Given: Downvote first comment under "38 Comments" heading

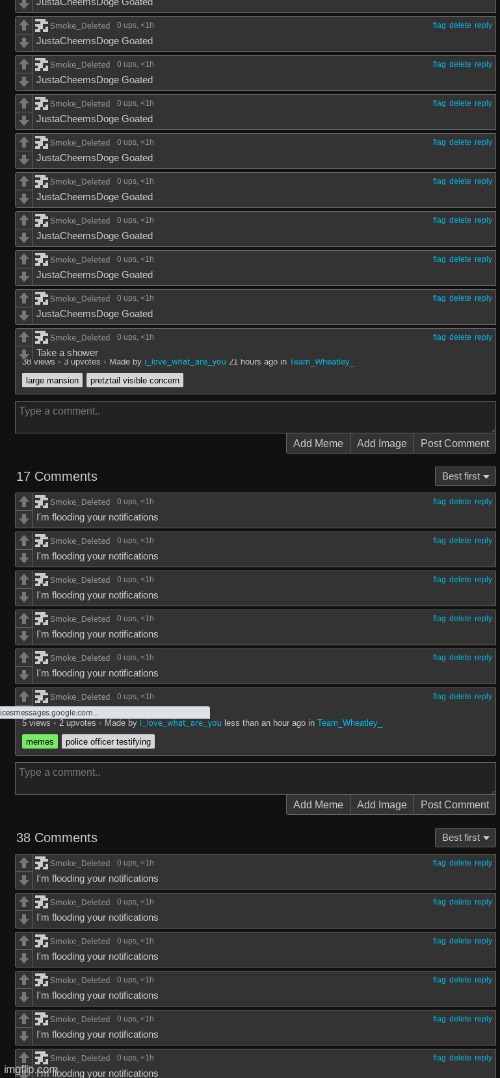Looking at the screenshot, I should click(24, 879).
